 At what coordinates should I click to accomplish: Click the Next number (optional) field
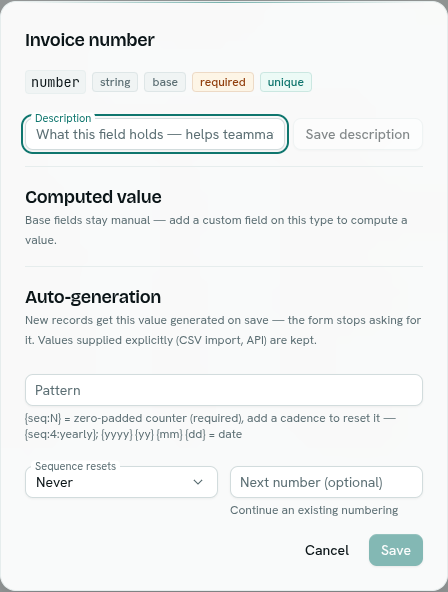pyautogui.click(x=326, y=482)
